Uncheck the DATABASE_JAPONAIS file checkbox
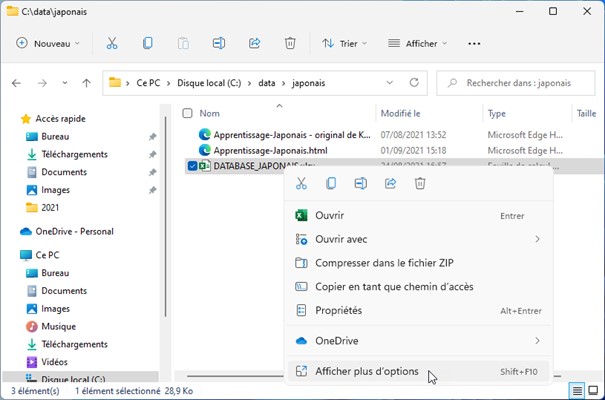This screenshot has height=400, width=605. (192, 166)
